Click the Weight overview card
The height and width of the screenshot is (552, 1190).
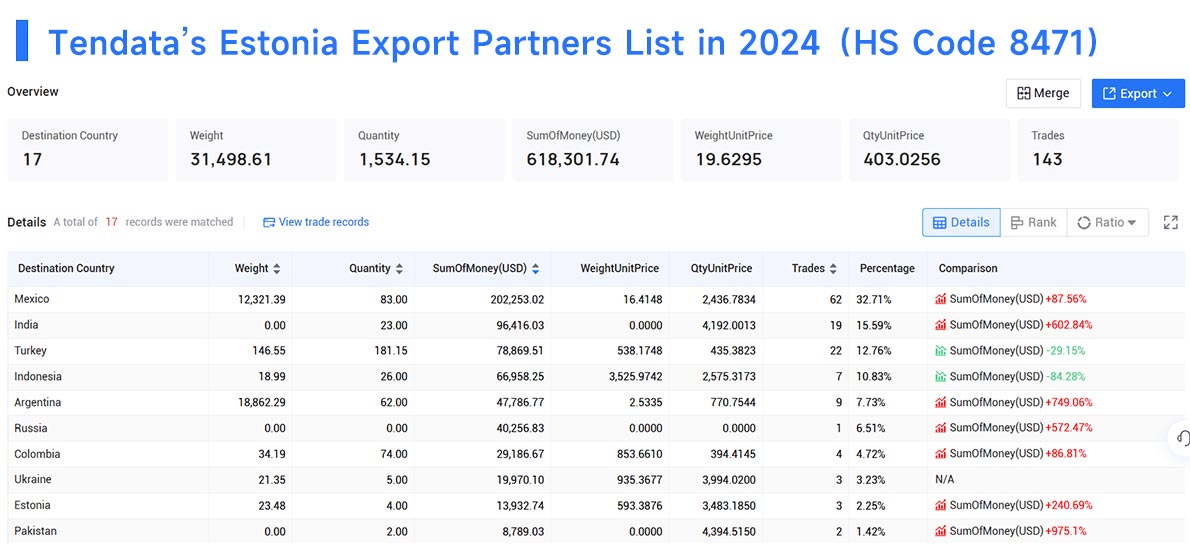click(x=257, y=150)
